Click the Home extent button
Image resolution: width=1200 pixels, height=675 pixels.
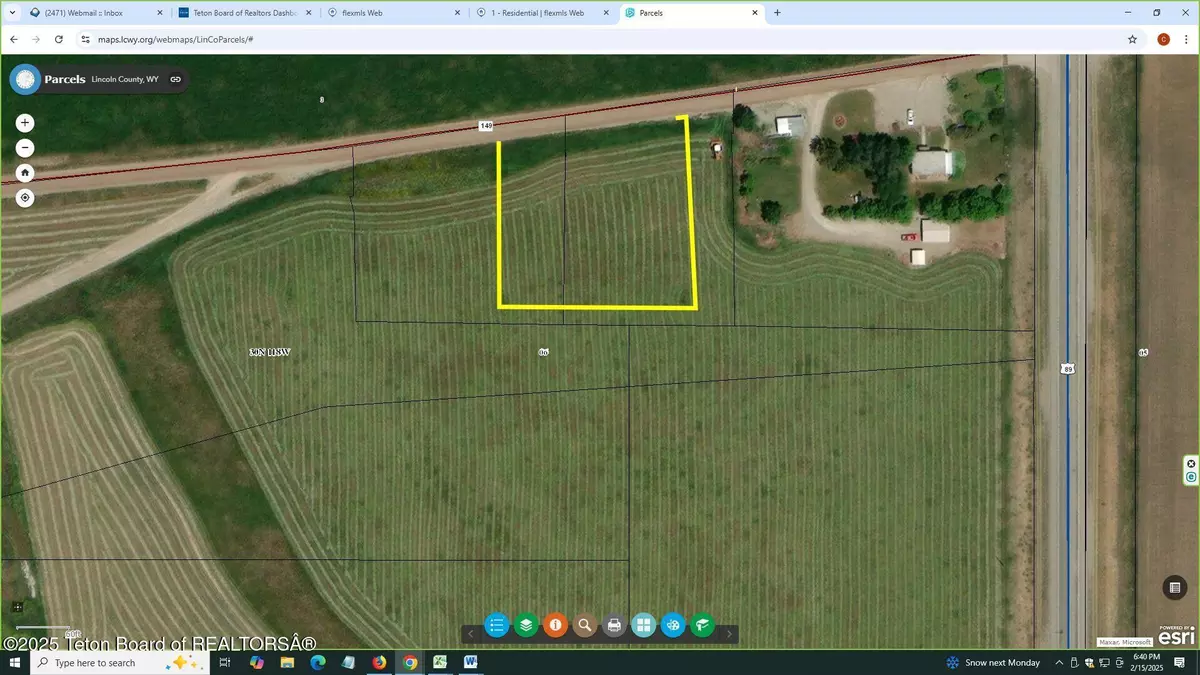24,172
